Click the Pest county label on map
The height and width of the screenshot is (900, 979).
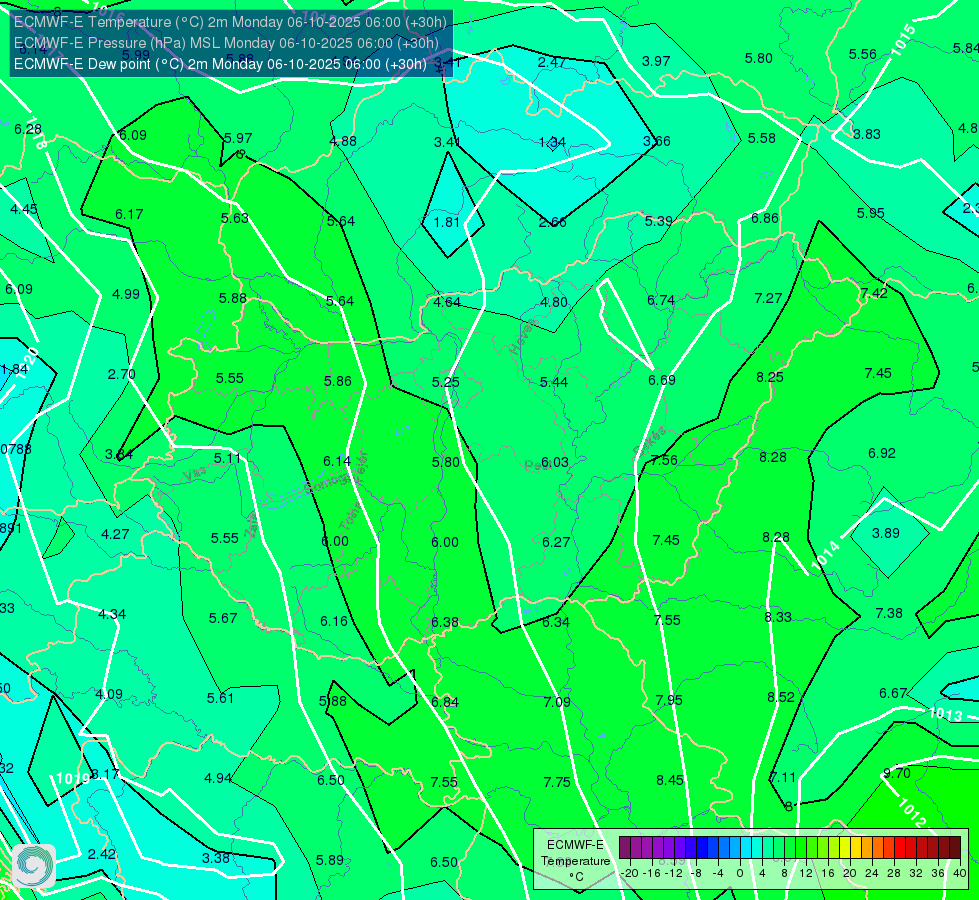click(537, 465)
